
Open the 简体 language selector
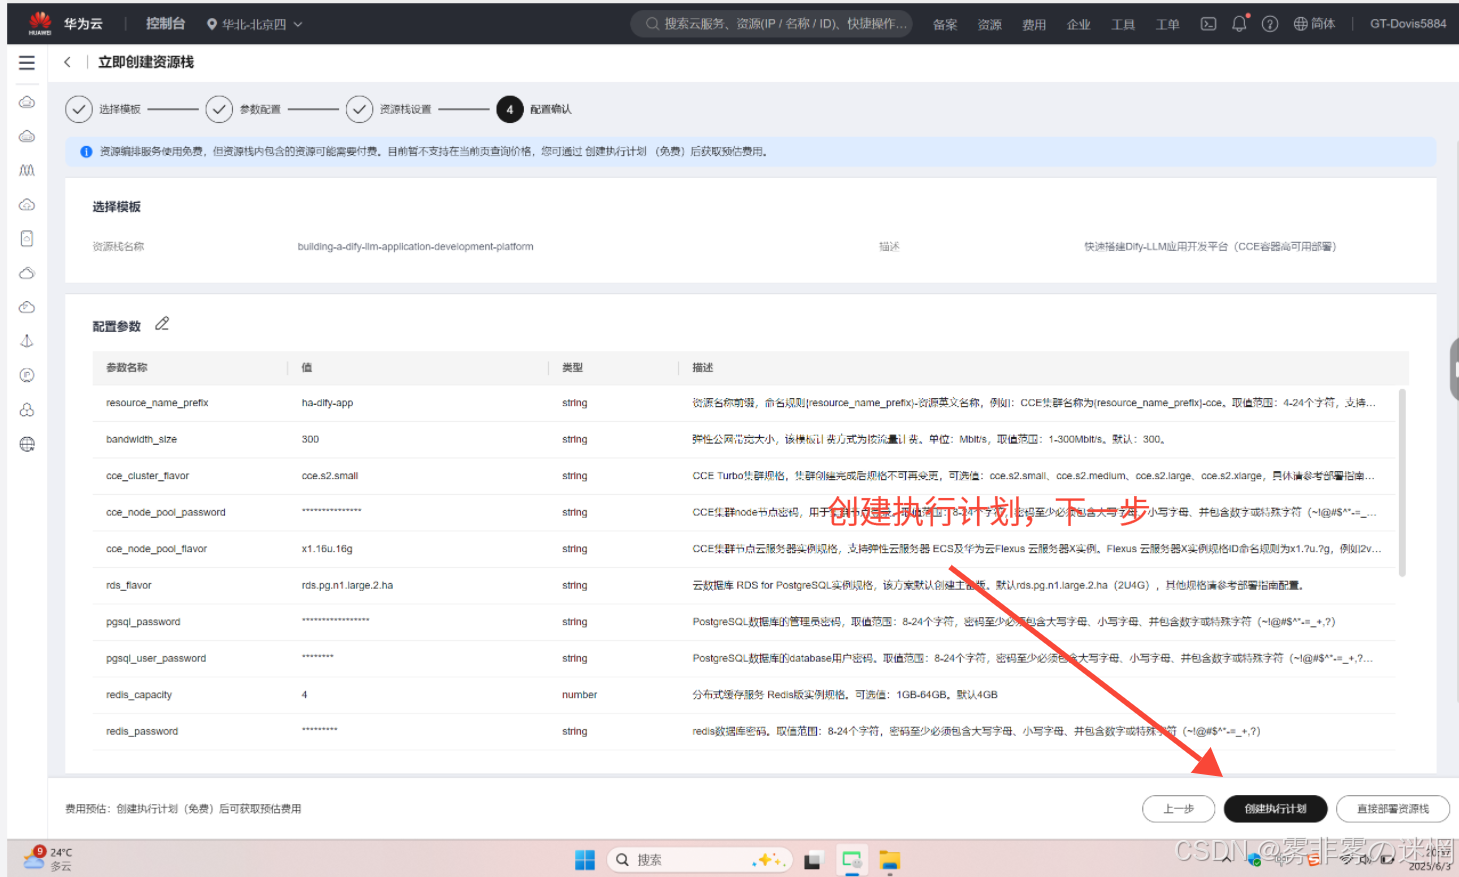click(x=1314, y=24)
